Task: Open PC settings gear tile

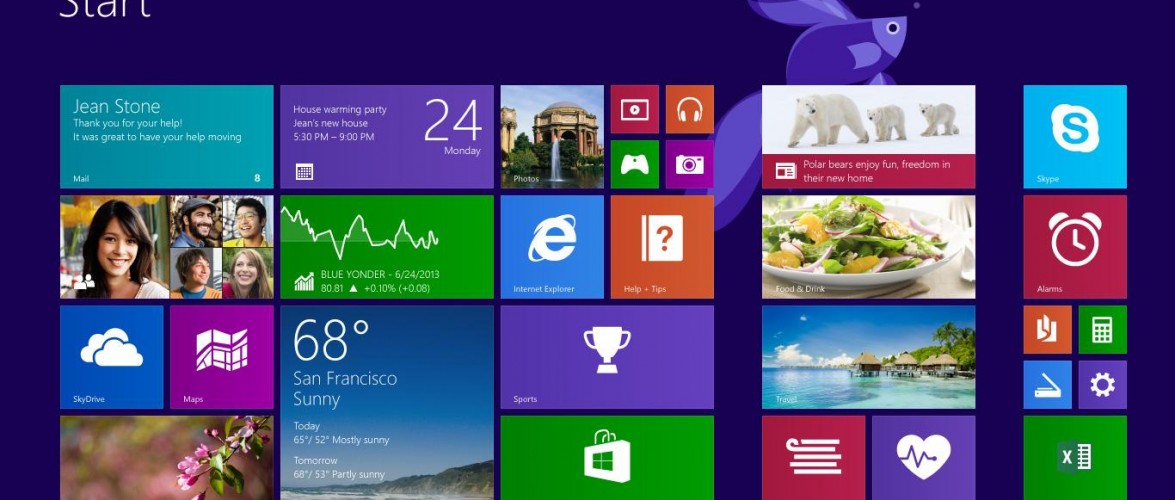Action: click(1102, 385)
